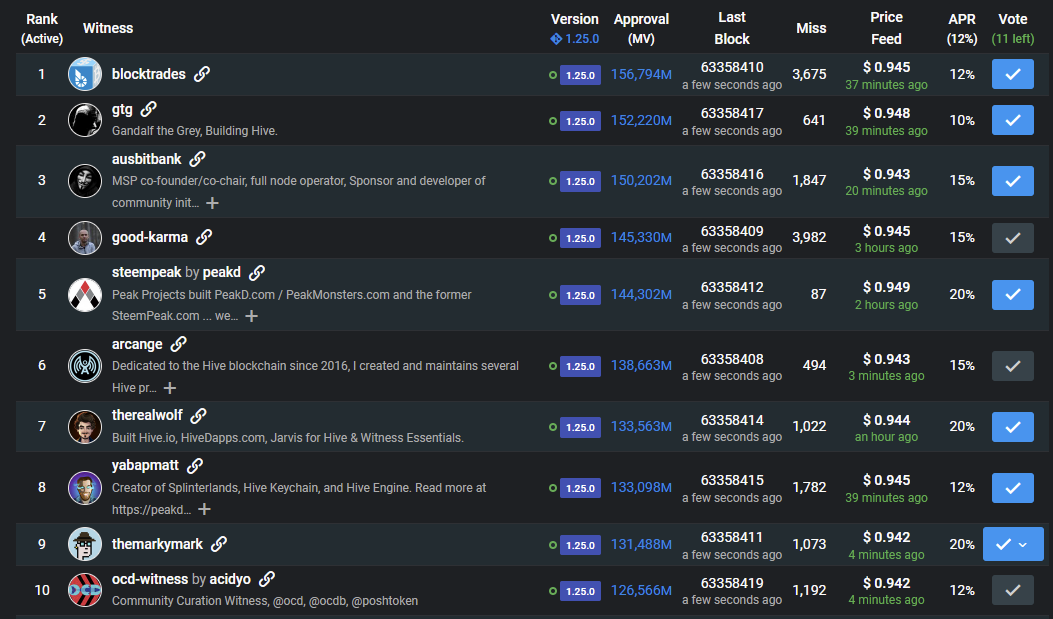This screenshot has height=619, width=1053.
Task: Toggle the vote checkmark for blocktrades
Action: [x=1012, y=74]
